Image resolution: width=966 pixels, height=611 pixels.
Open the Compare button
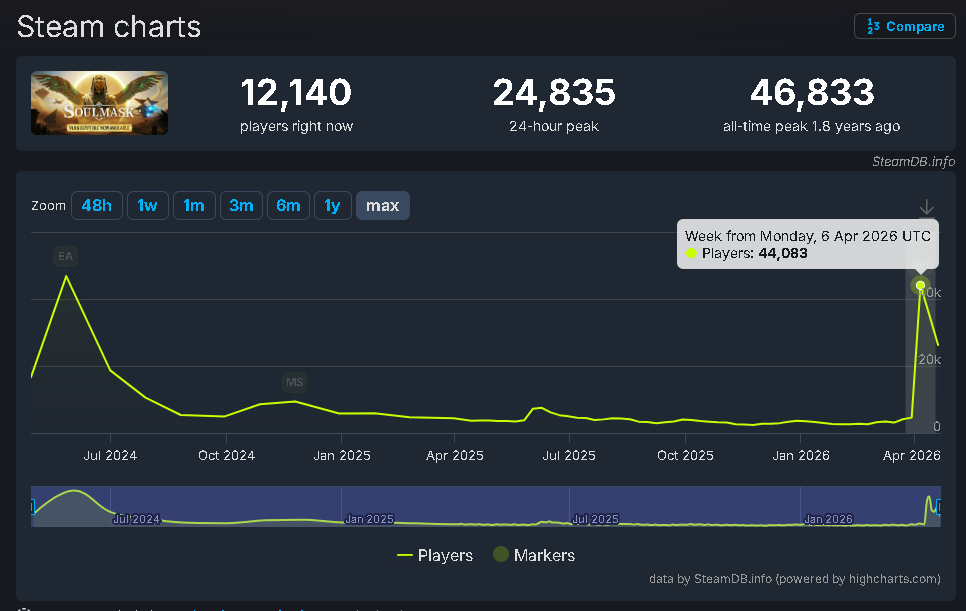coord(904,26)
